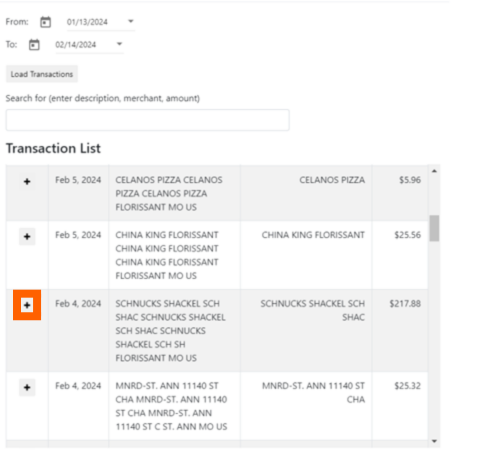Open the From date calendar icon
The image size is (480, 461).
pos(45,22)
